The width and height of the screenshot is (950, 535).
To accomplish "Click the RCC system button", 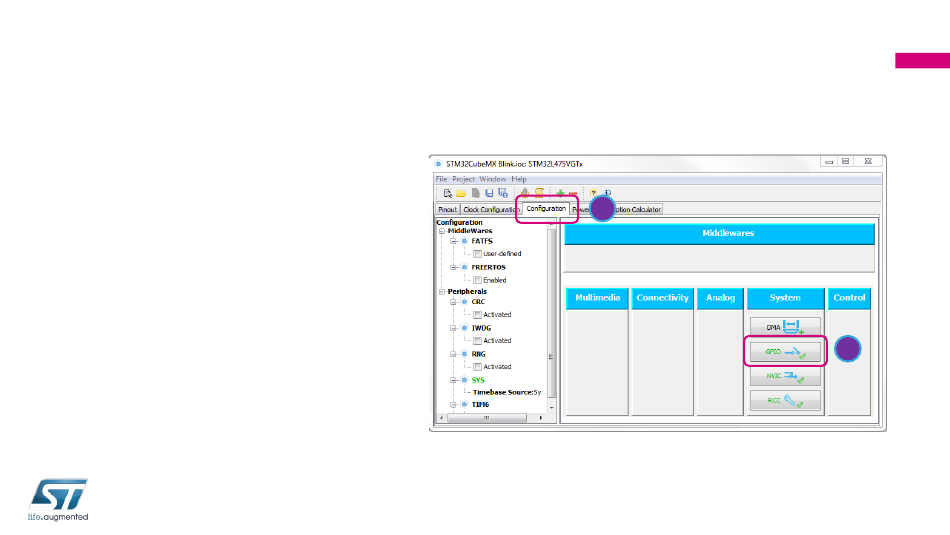I will pyautogui.click(x=785, y=402).
